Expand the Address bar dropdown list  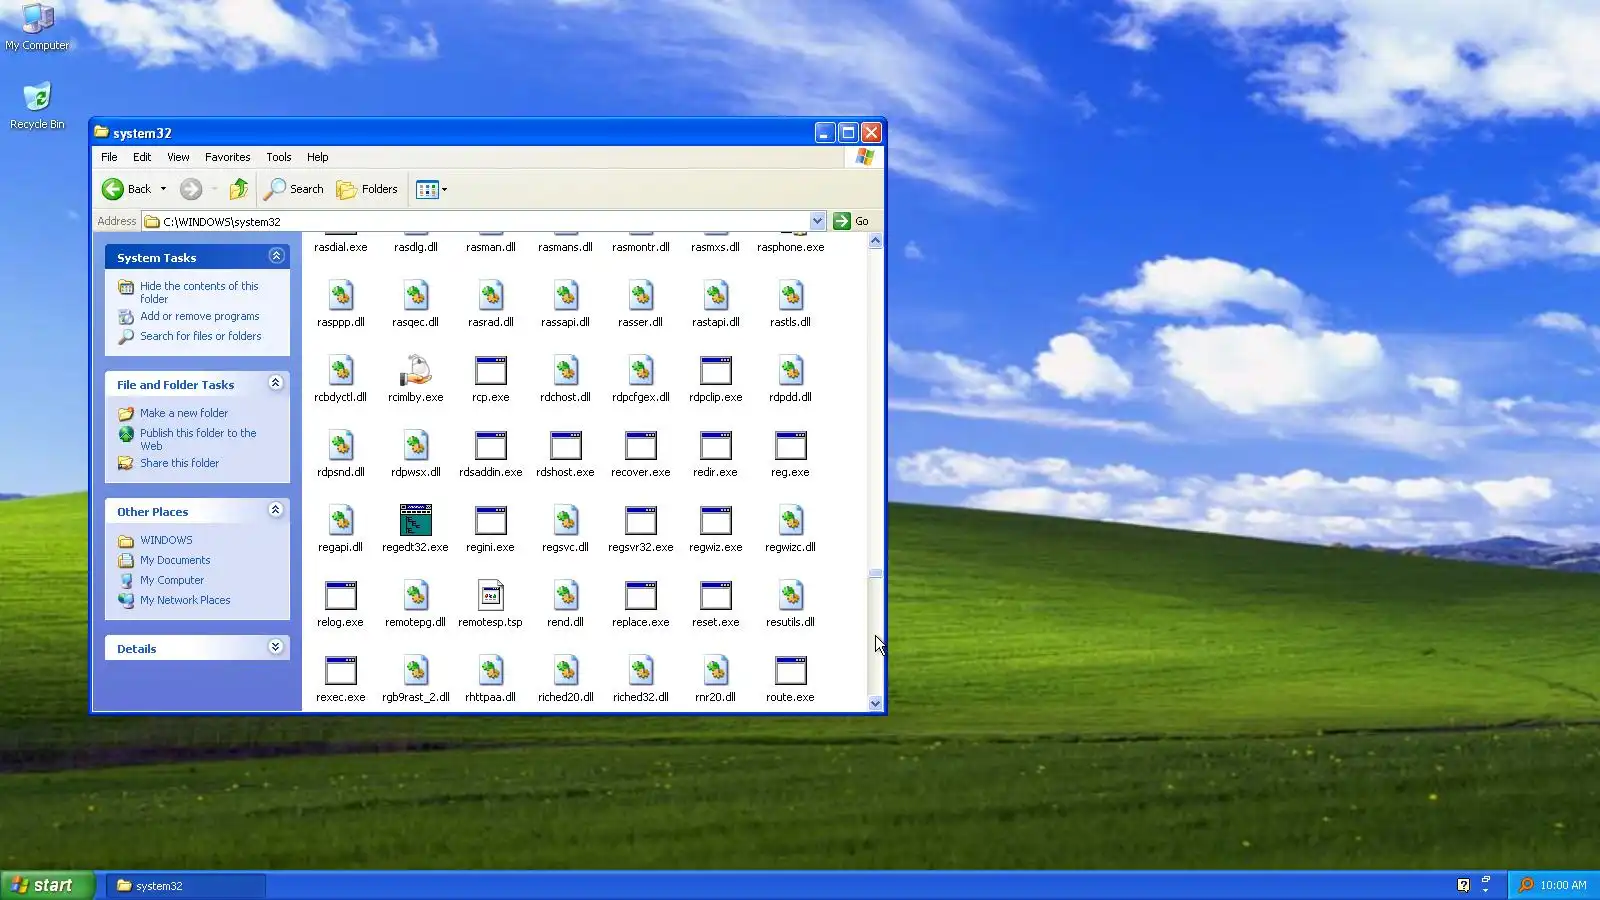(817, 221)
